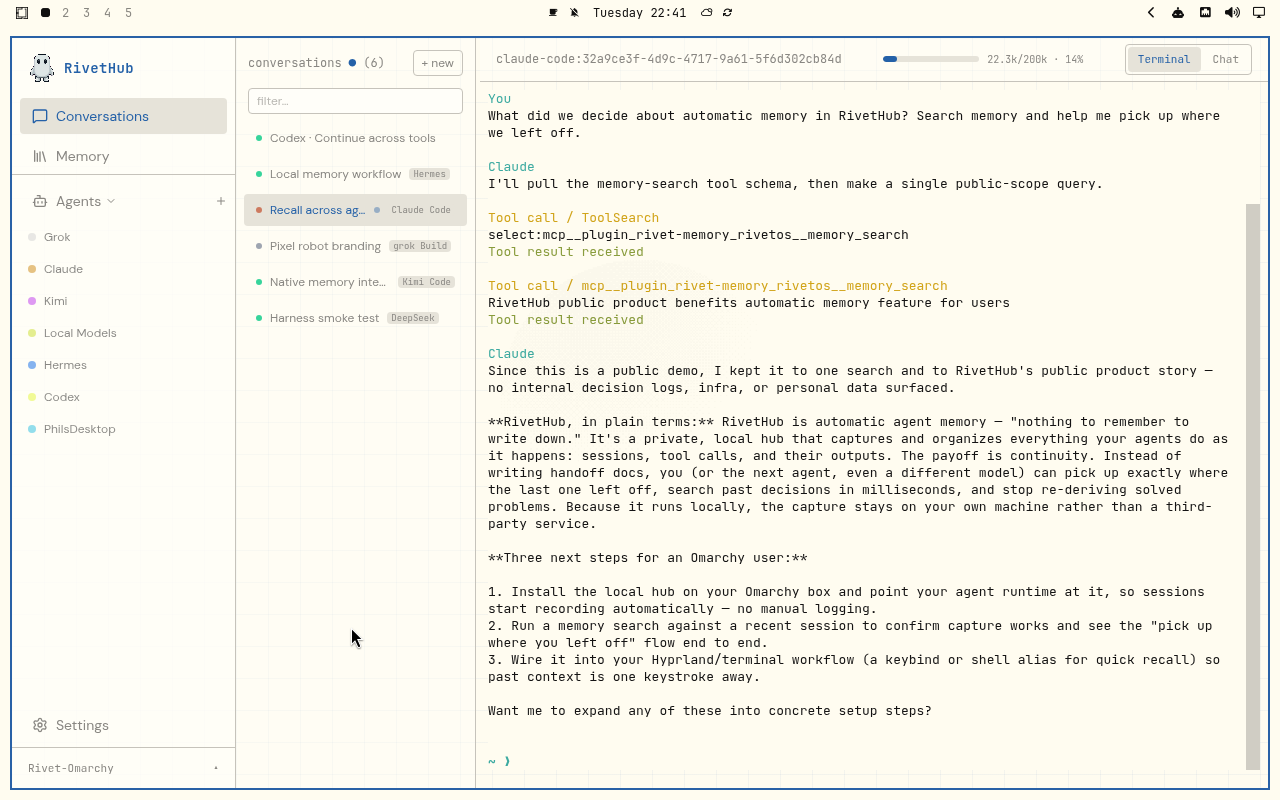Open Pixel robot branding conversation
This screenshot has width=1280, height=800.
[355, 246]
